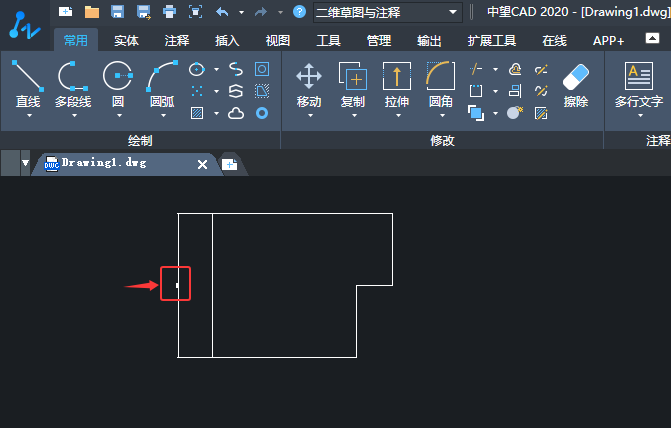Select the 直线 line tool
The image size is (671, 428).
28,84
